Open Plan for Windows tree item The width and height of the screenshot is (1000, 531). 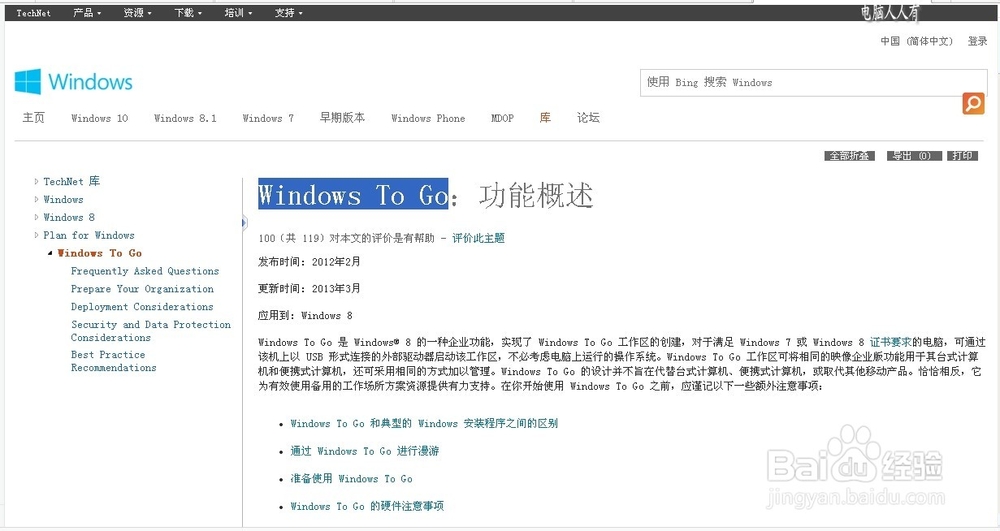point(89,235)
